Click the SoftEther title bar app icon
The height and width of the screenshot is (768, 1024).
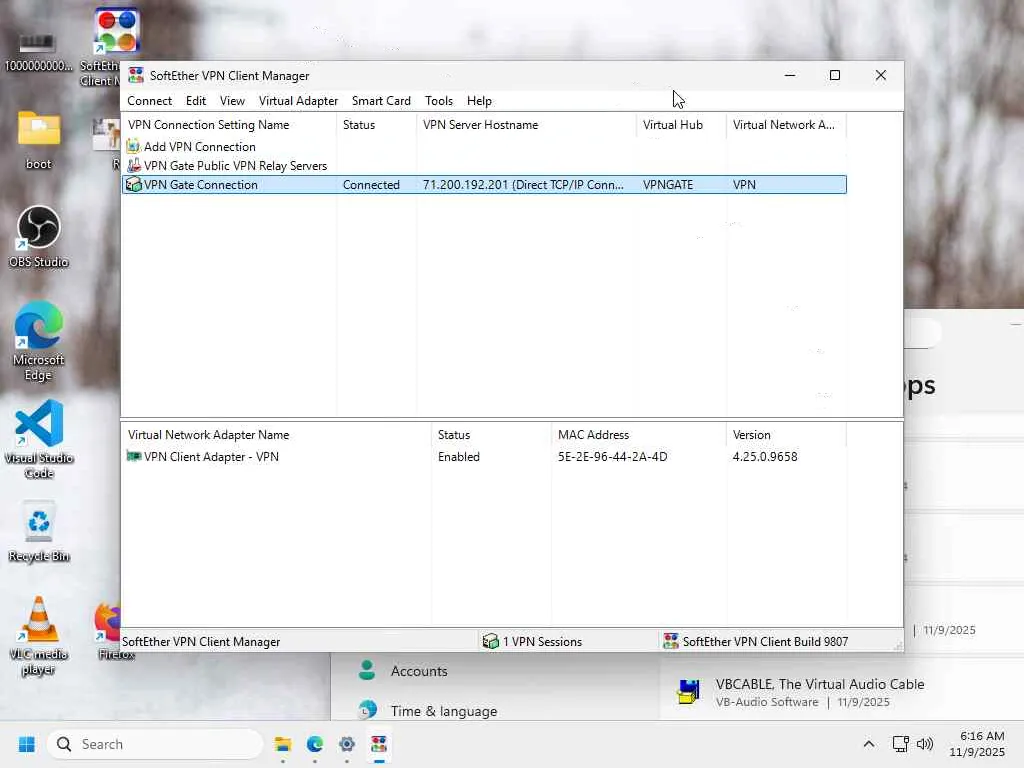click(x=136, y=75)
